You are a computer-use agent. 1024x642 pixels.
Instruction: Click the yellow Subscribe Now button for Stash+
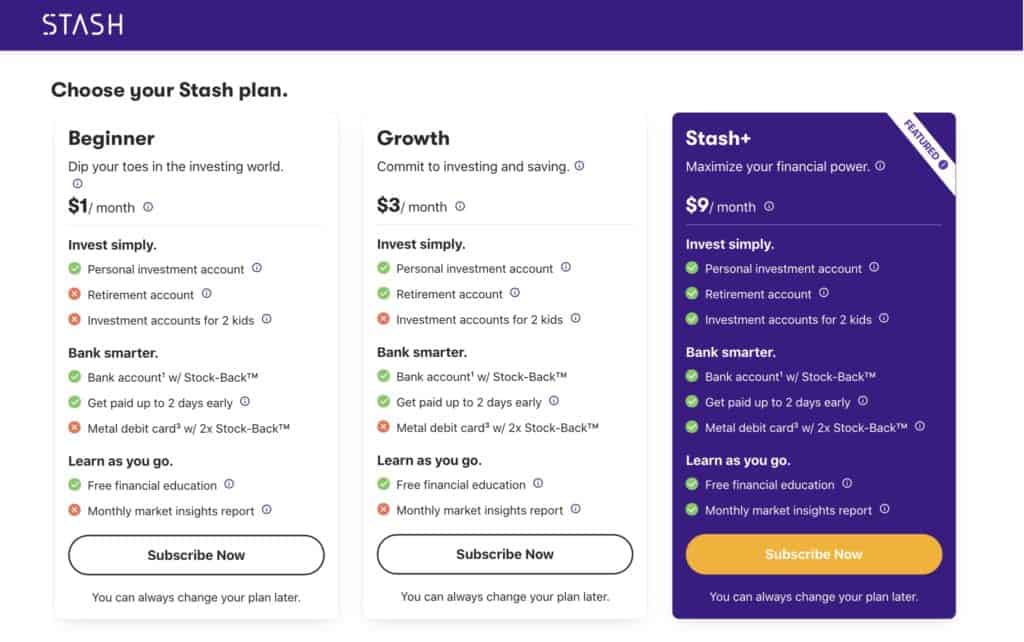(814, 554)
